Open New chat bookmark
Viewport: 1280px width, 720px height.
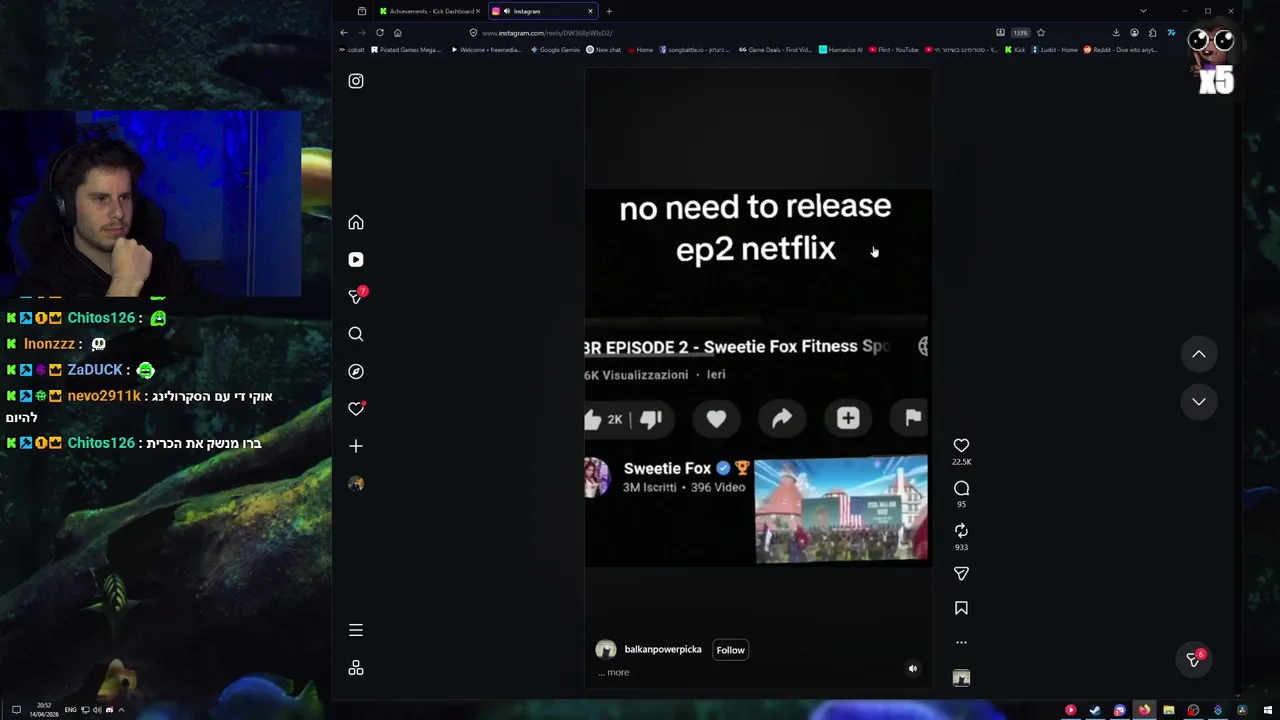[603, 50]
